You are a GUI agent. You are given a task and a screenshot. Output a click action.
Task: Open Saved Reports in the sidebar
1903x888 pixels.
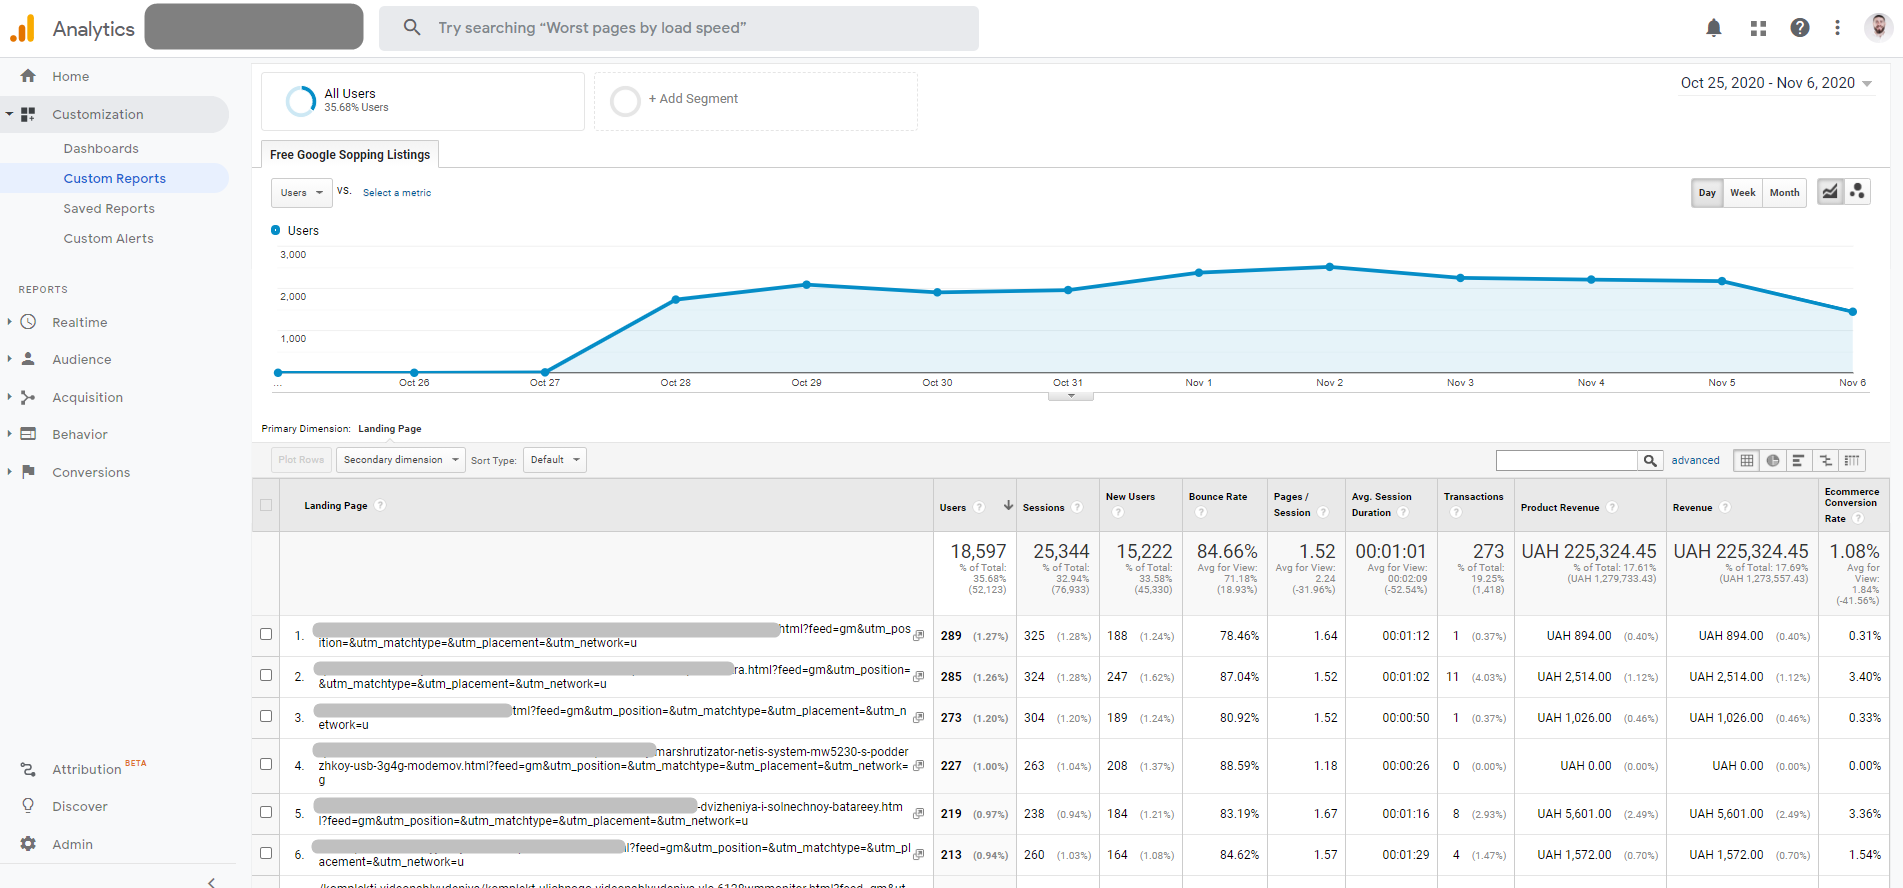coord(109,209)
